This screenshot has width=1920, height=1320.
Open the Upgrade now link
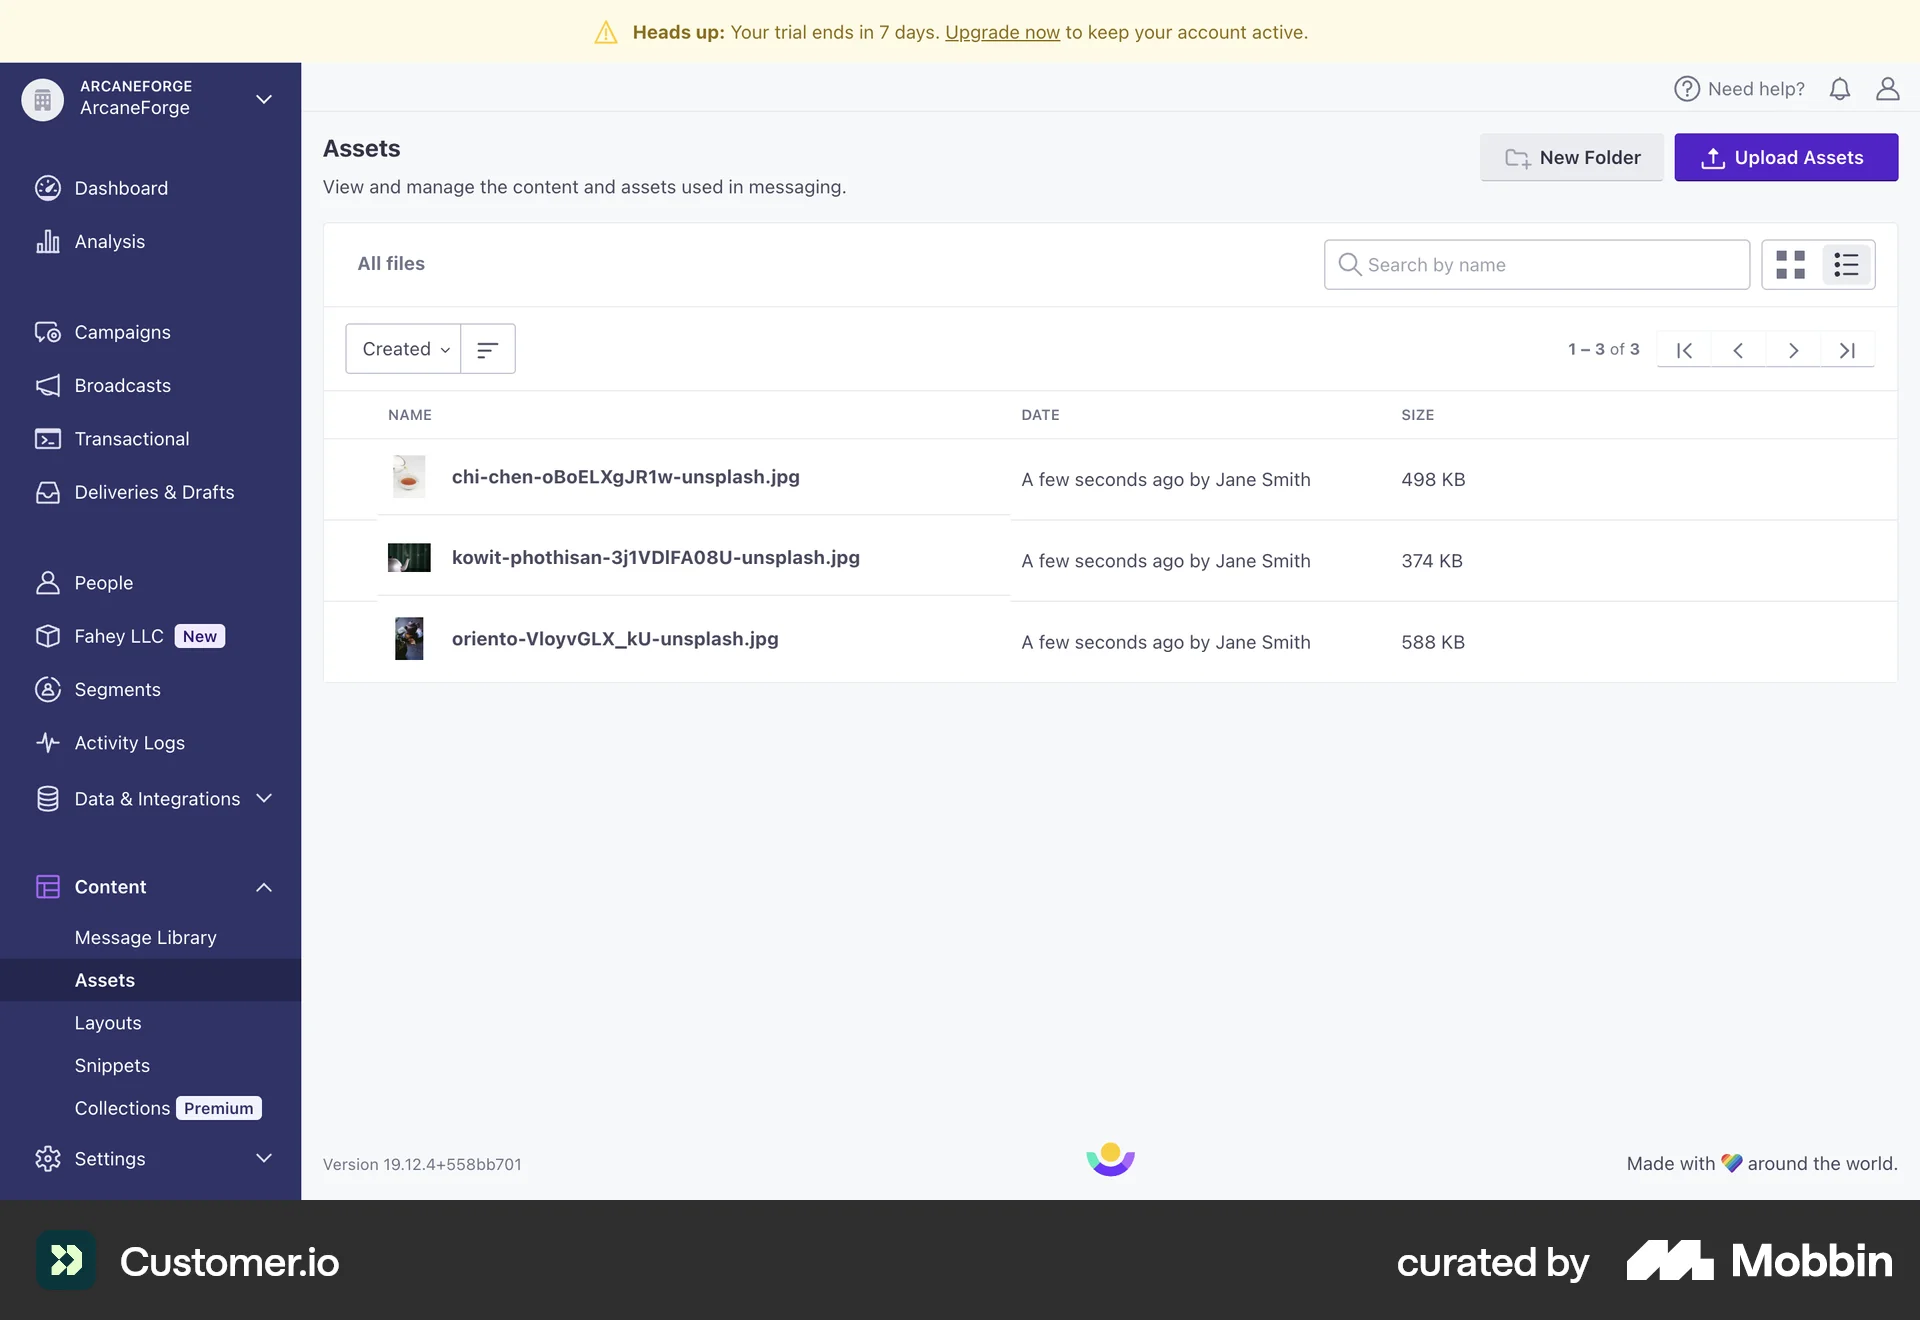pos(1002,32)
